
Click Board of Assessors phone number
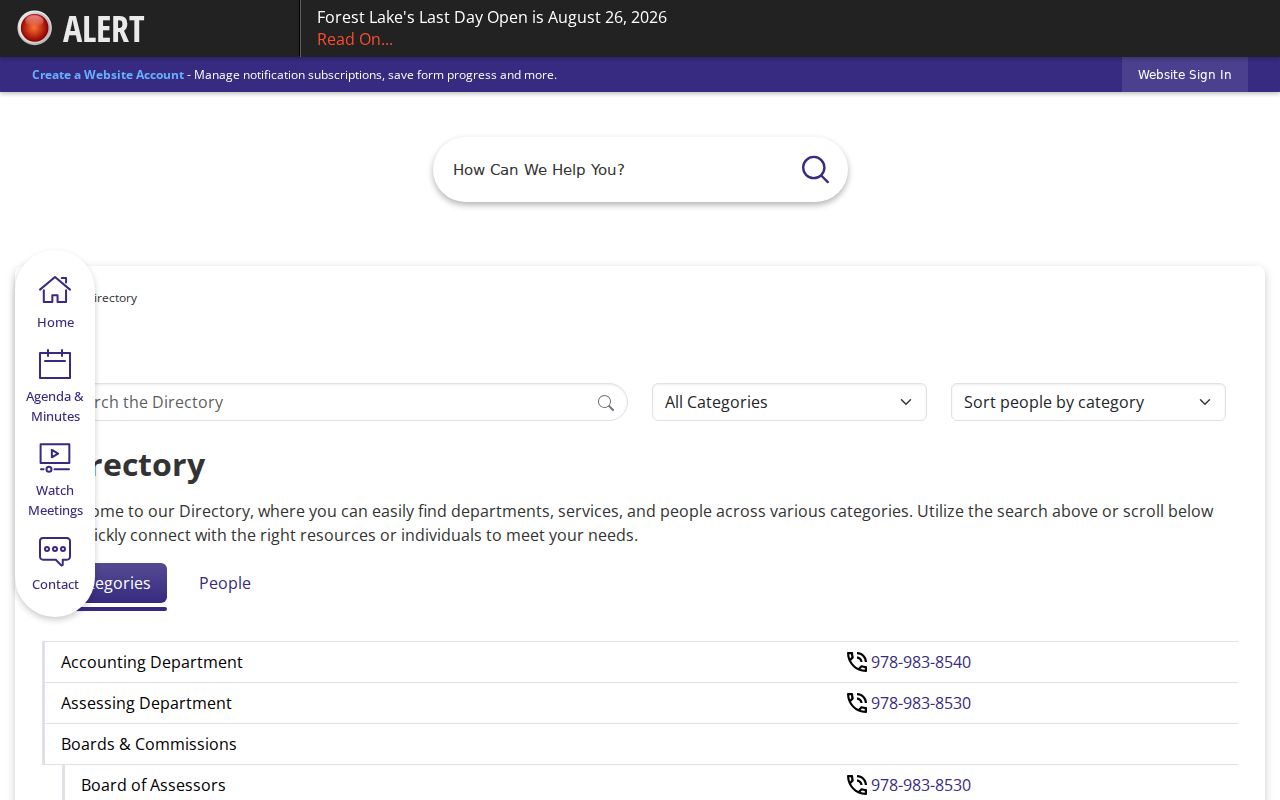point(921,785)
